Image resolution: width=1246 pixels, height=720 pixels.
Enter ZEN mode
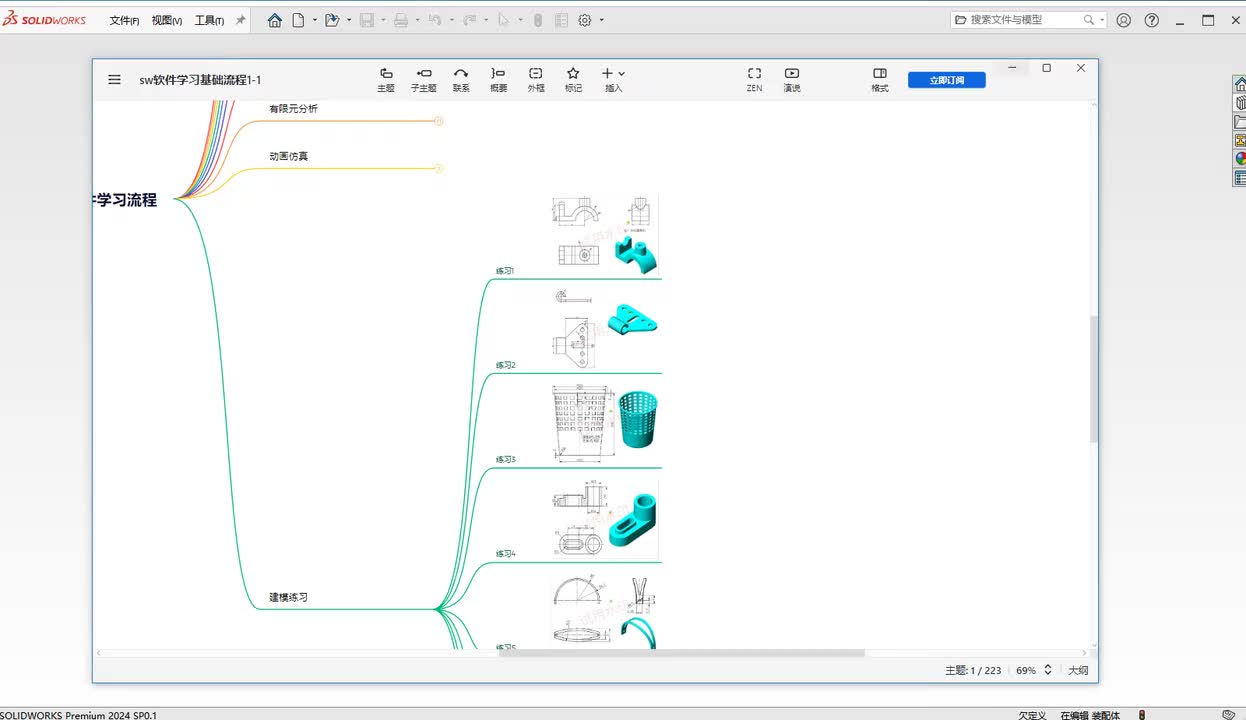click(x=754, y=79)
